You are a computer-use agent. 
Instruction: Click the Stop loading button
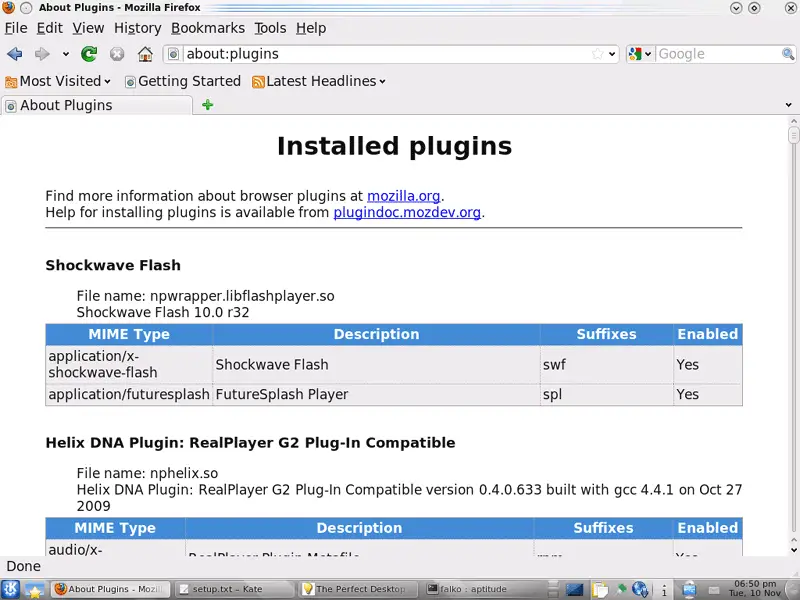coord(117,54)
